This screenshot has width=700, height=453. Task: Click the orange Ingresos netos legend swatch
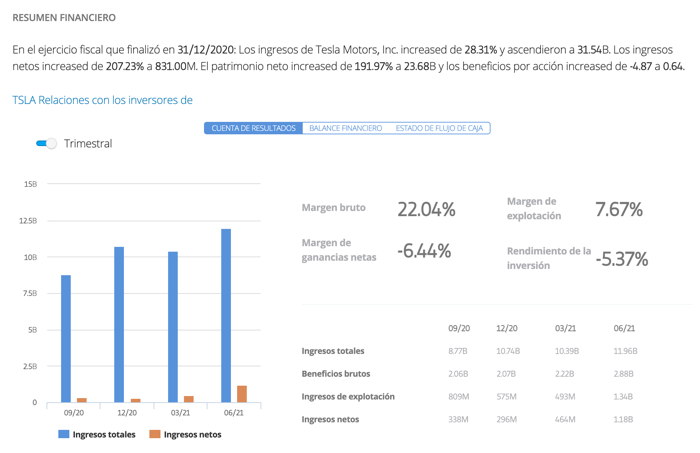[x=154, y=434]
